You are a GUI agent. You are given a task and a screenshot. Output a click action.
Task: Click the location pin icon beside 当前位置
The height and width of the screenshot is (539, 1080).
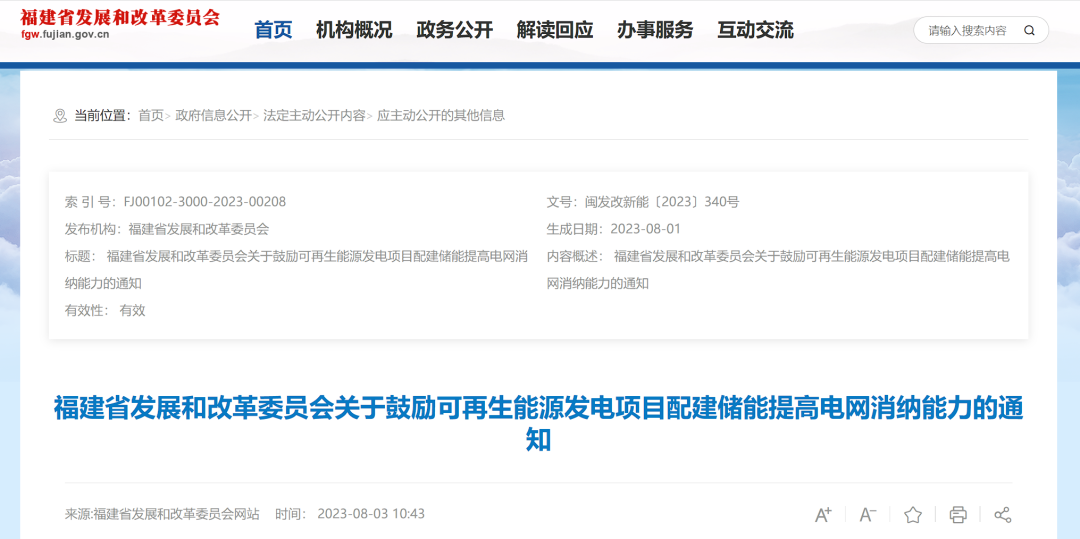pyautogui.click(x=60, y=116)
